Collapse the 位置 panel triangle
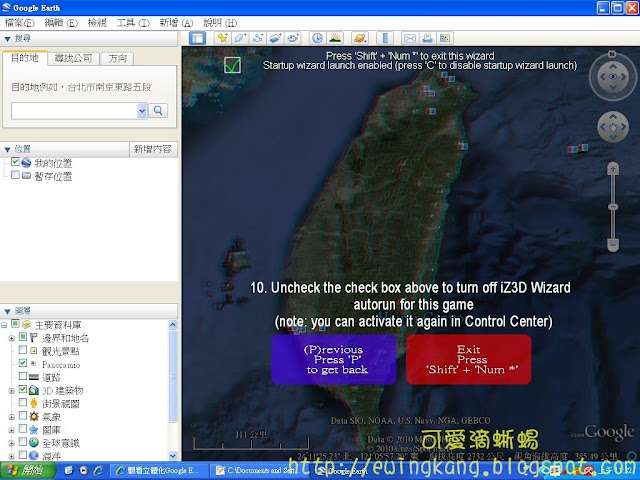The width and height of the screenshot is (640, 480). click(x=7, y=150)
